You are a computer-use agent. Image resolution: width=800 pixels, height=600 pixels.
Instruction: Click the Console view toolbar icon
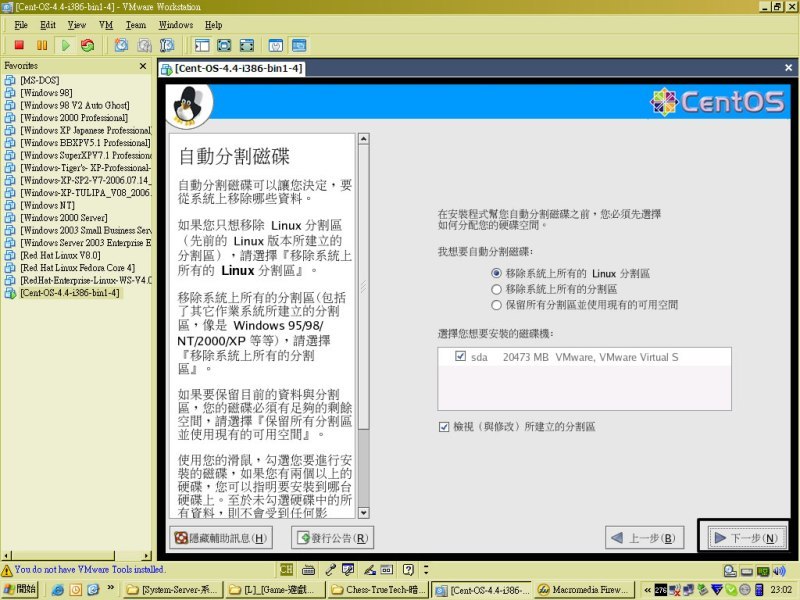pos(299,45)
